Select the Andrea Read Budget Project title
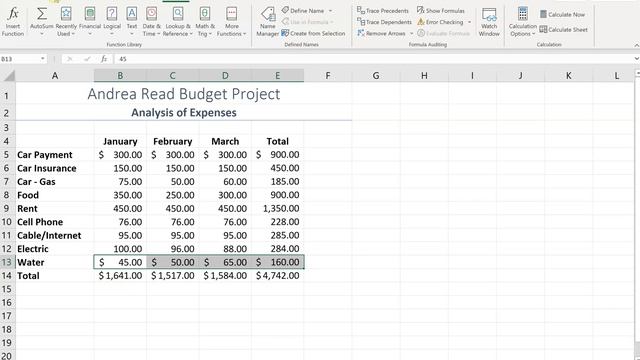Screen dimensions: 640x360 (184, 94)
